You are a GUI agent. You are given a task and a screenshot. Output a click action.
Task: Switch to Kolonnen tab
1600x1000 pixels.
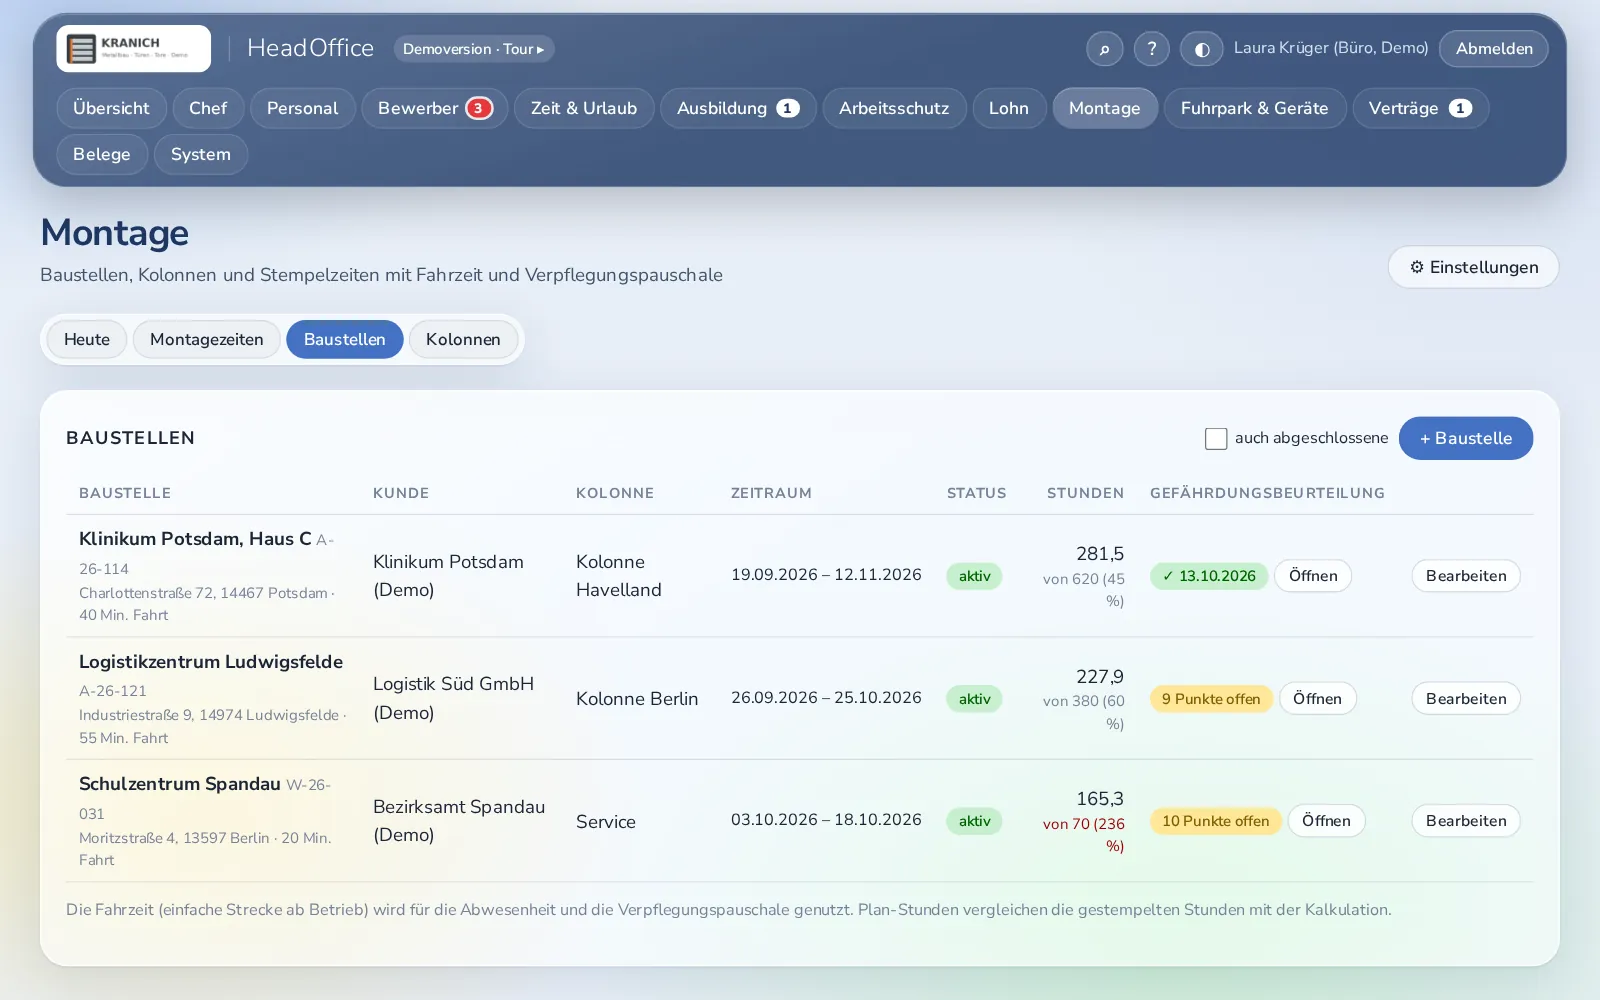[463, 339]
